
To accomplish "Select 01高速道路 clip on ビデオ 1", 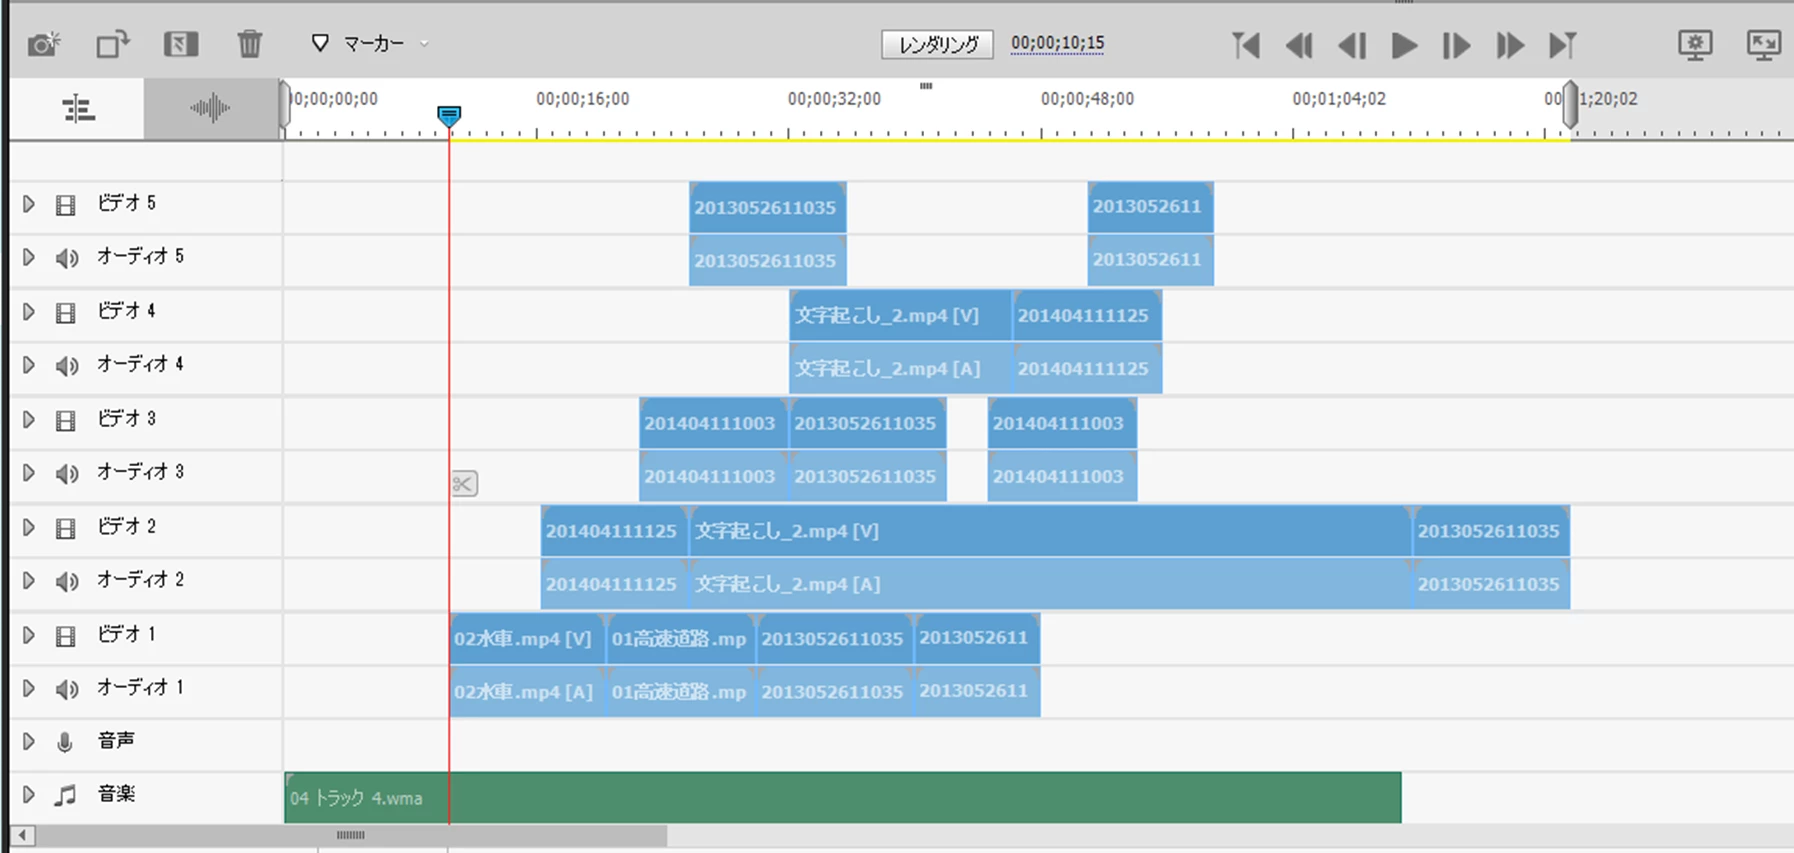I will point(681,639).
